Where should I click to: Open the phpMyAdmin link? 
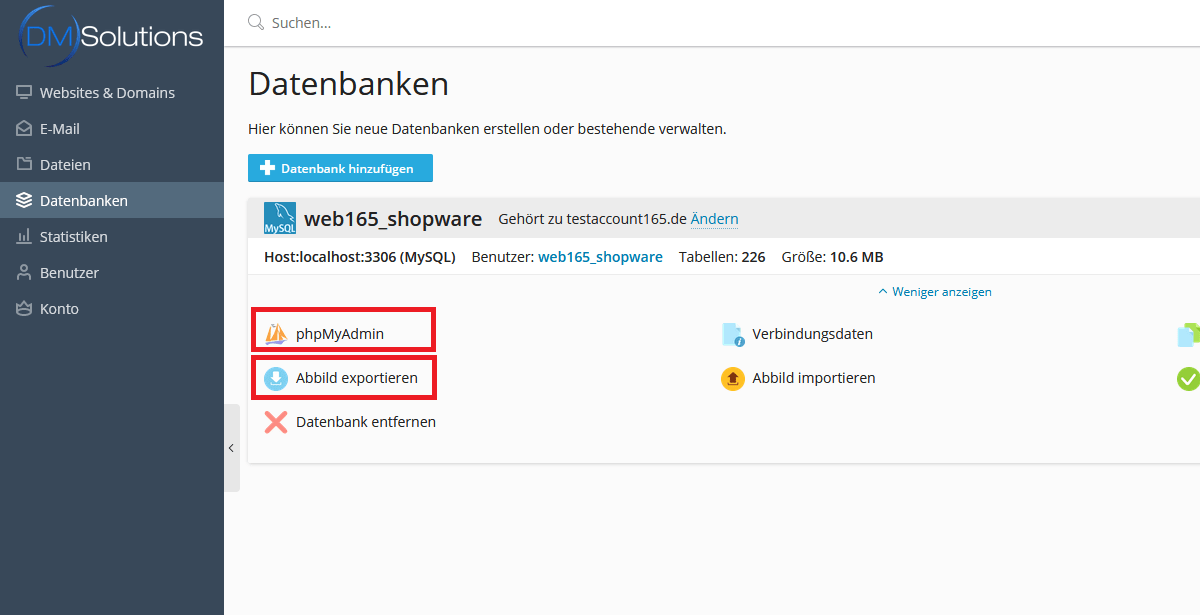pyautogui.click(x=340, y=334)
